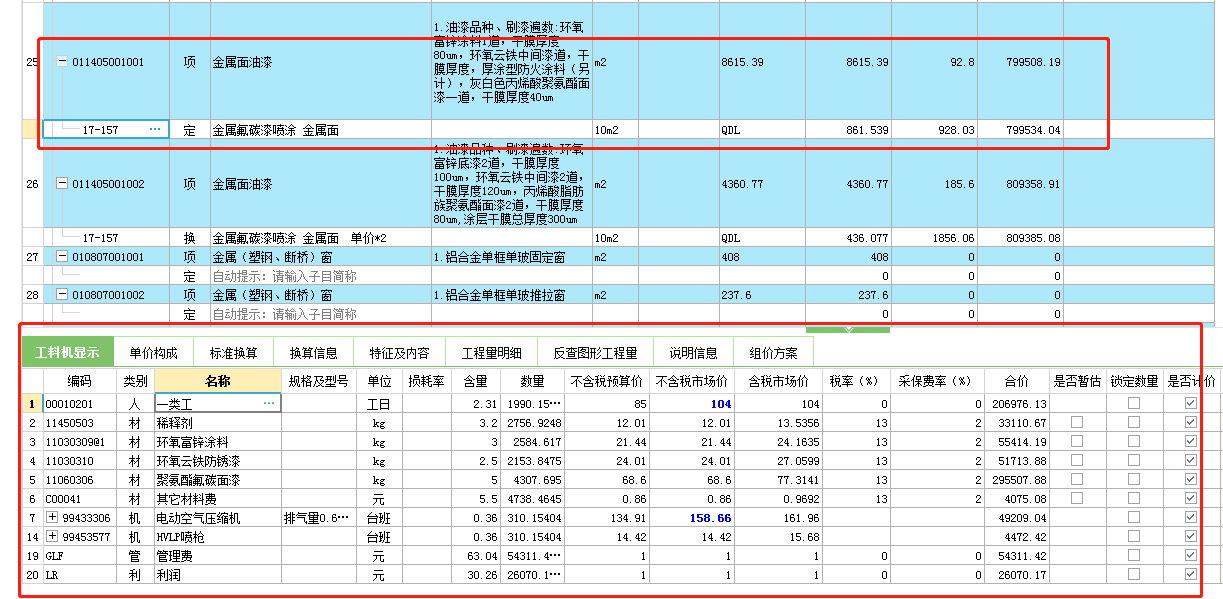Open the 标准换算 tab
Screen dimensions: 1223x599
tap(233, 353)
